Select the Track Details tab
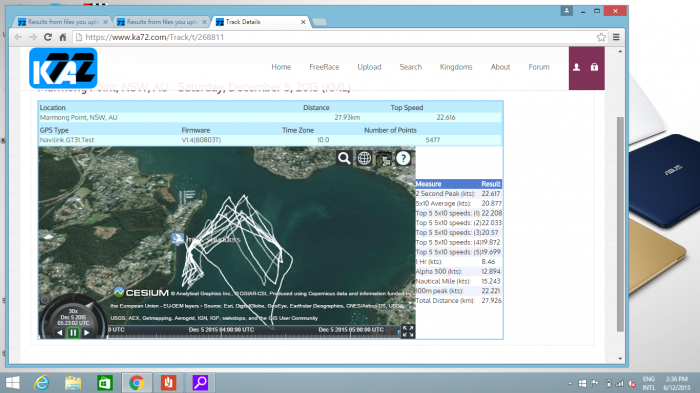700x393 pixels. [259, 21]
